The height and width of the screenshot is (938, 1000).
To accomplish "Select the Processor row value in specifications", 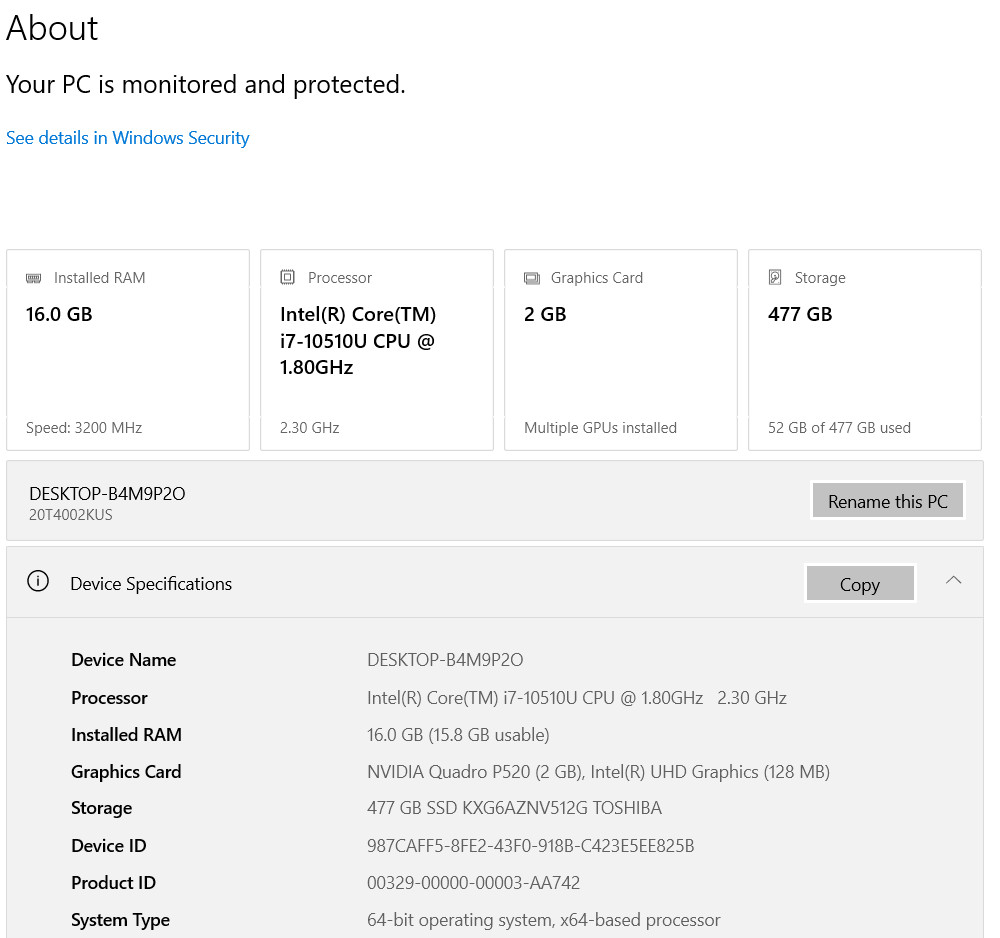I will coord(577,698).
